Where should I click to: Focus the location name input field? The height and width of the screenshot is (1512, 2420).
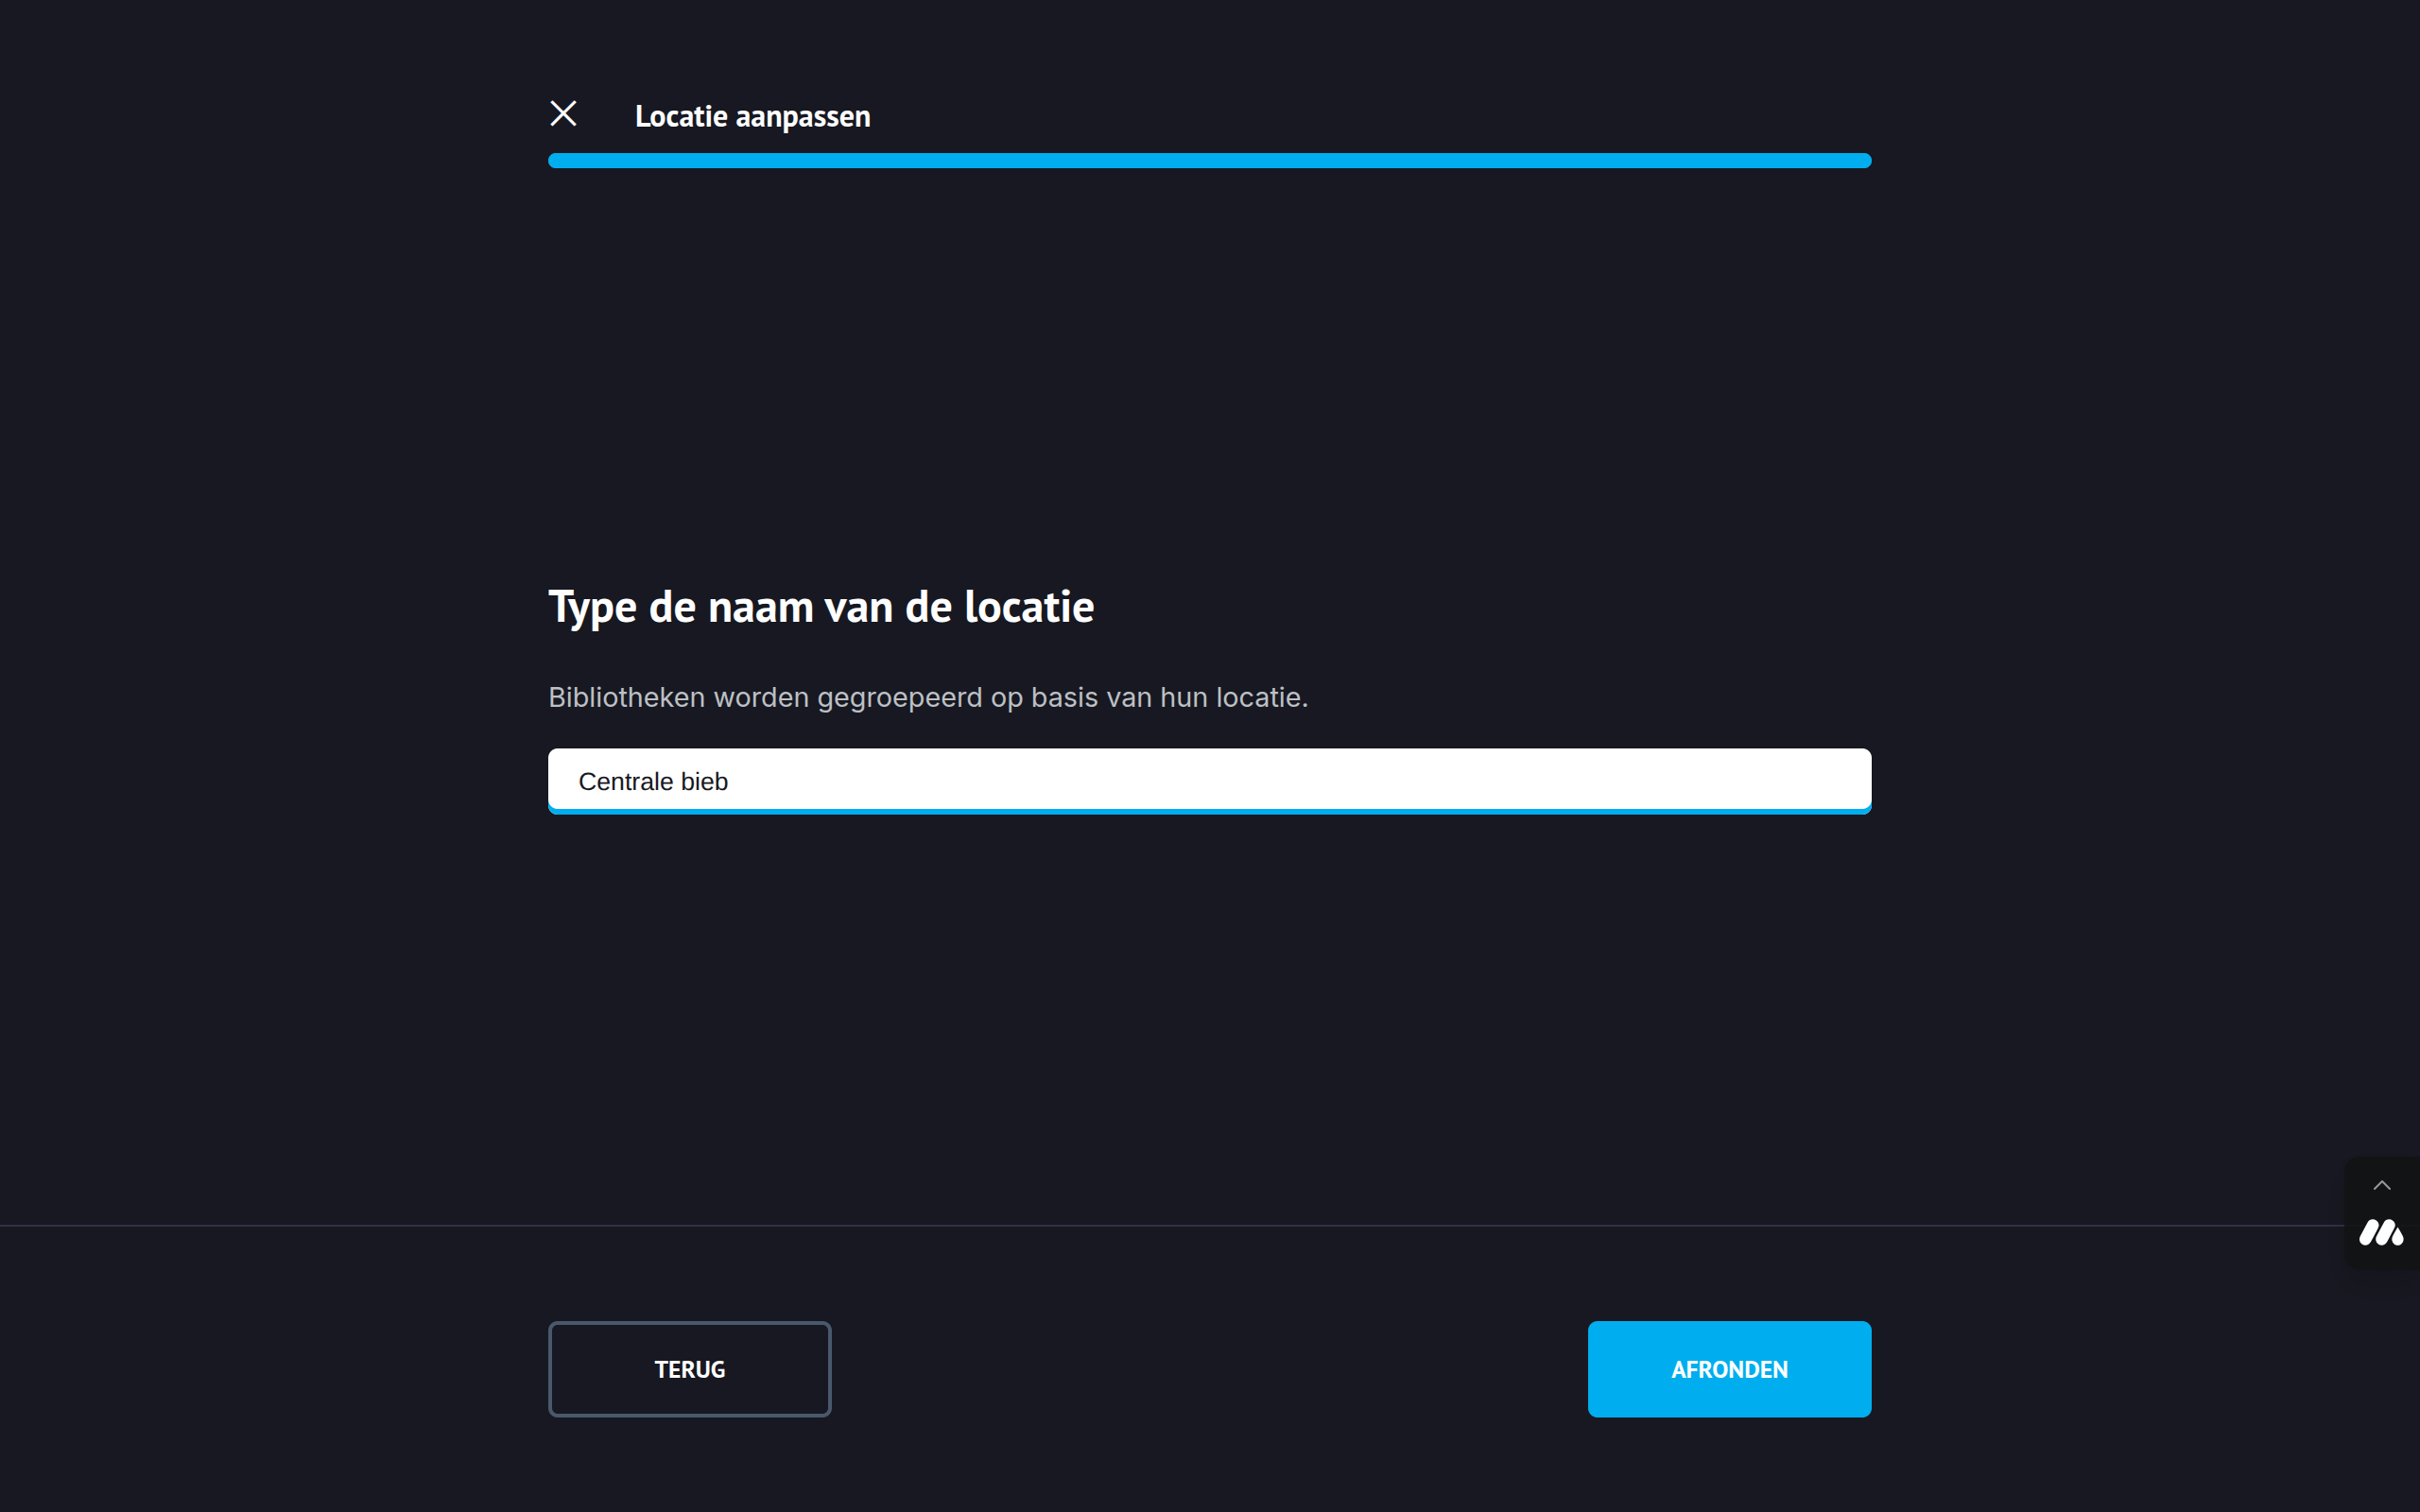coord(1209,780)
